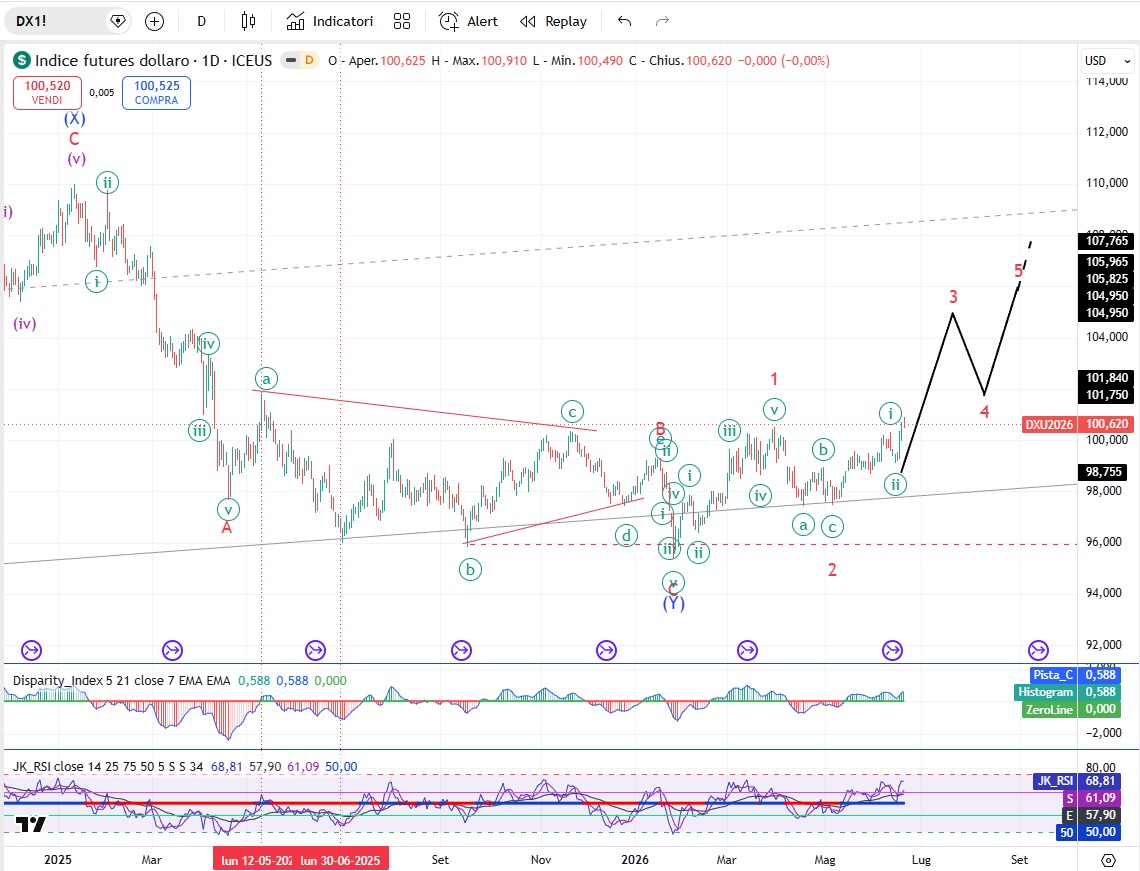Select the red A wave label

pyautogui.click(x=226, y=528)
